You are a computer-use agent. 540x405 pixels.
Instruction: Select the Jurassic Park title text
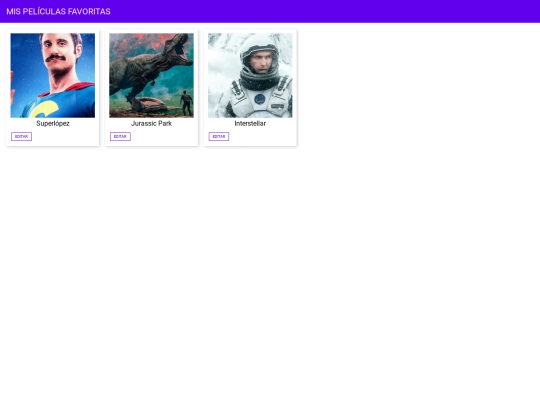pos(152,123)
